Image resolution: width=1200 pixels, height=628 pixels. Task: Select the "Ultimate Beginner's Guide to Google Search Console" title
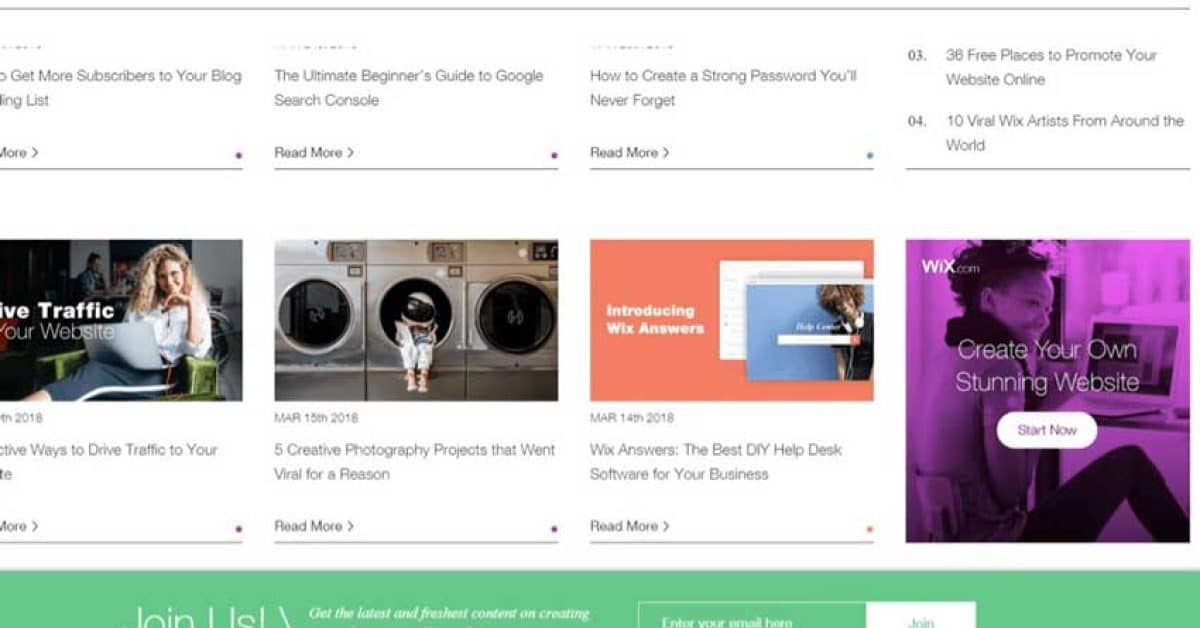pyautogui.click(x=408, y=87)
